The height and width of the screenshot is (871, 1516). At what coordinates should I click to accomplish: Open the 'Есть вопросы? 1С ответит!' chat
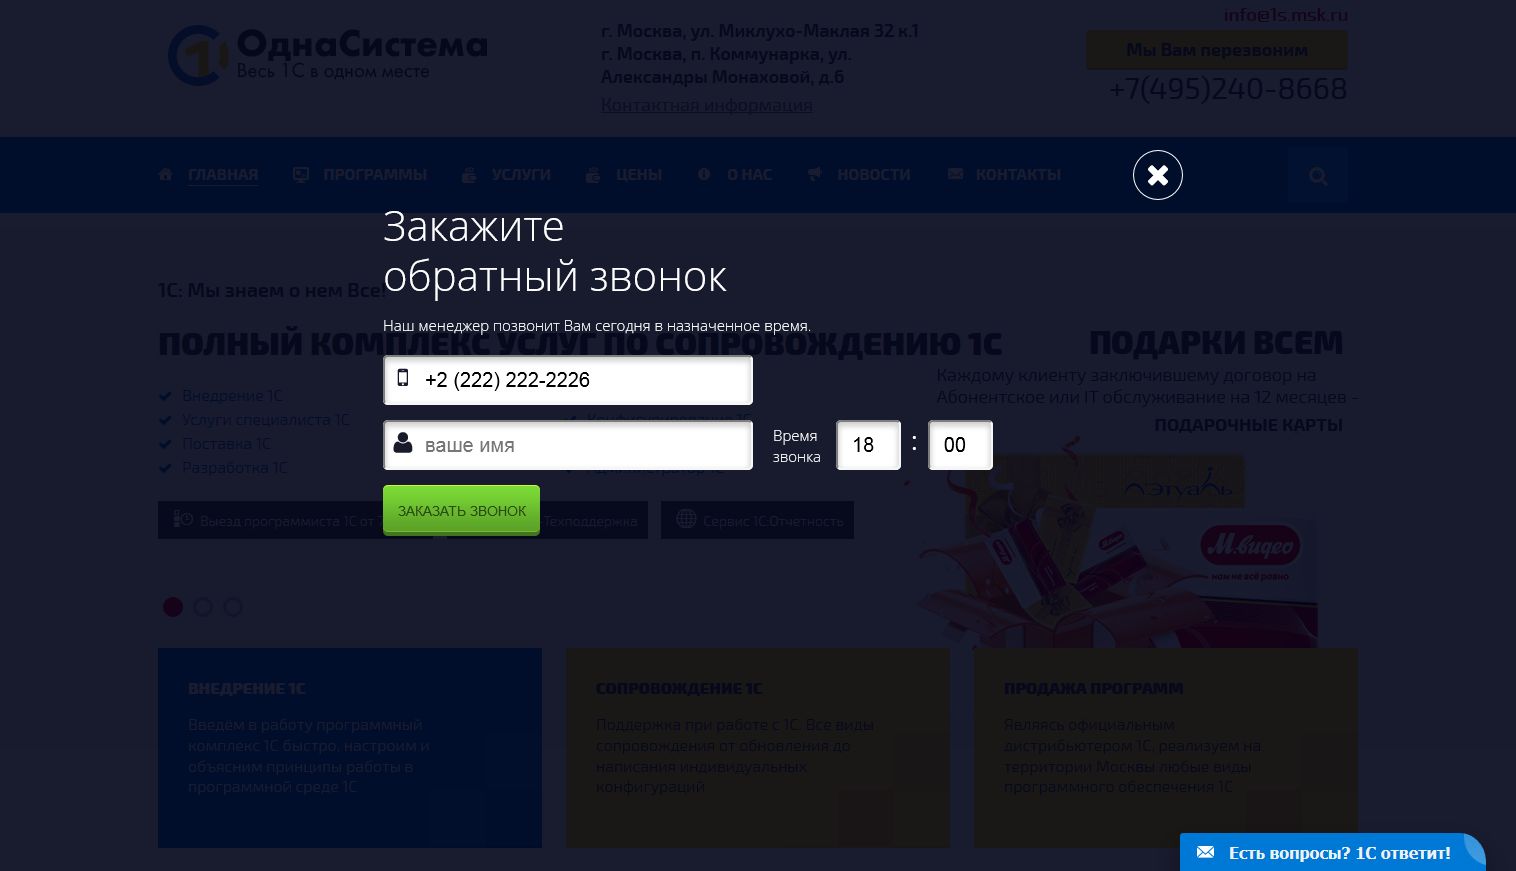coord(1332,852)
